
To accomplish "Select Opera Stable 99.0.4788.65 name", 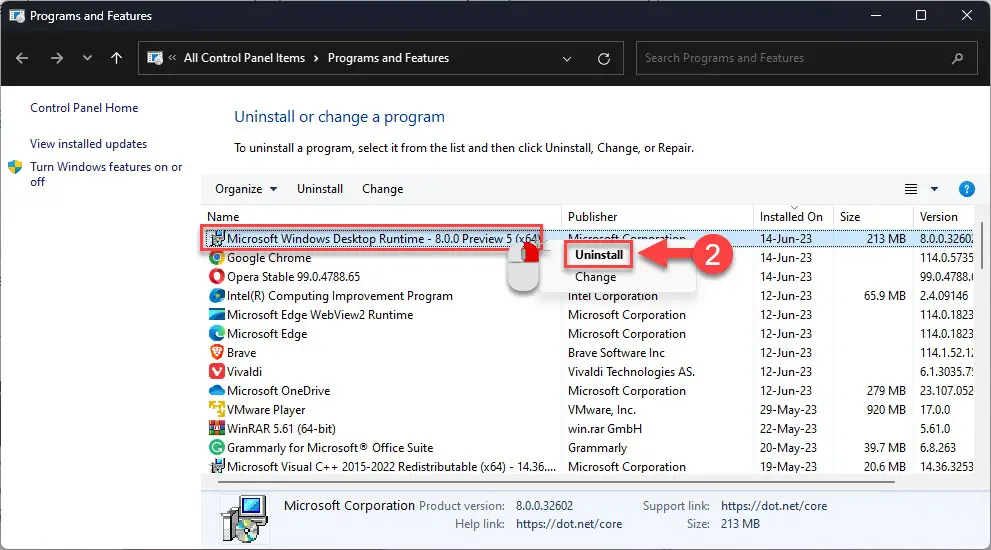I will (x=293, y=277).
